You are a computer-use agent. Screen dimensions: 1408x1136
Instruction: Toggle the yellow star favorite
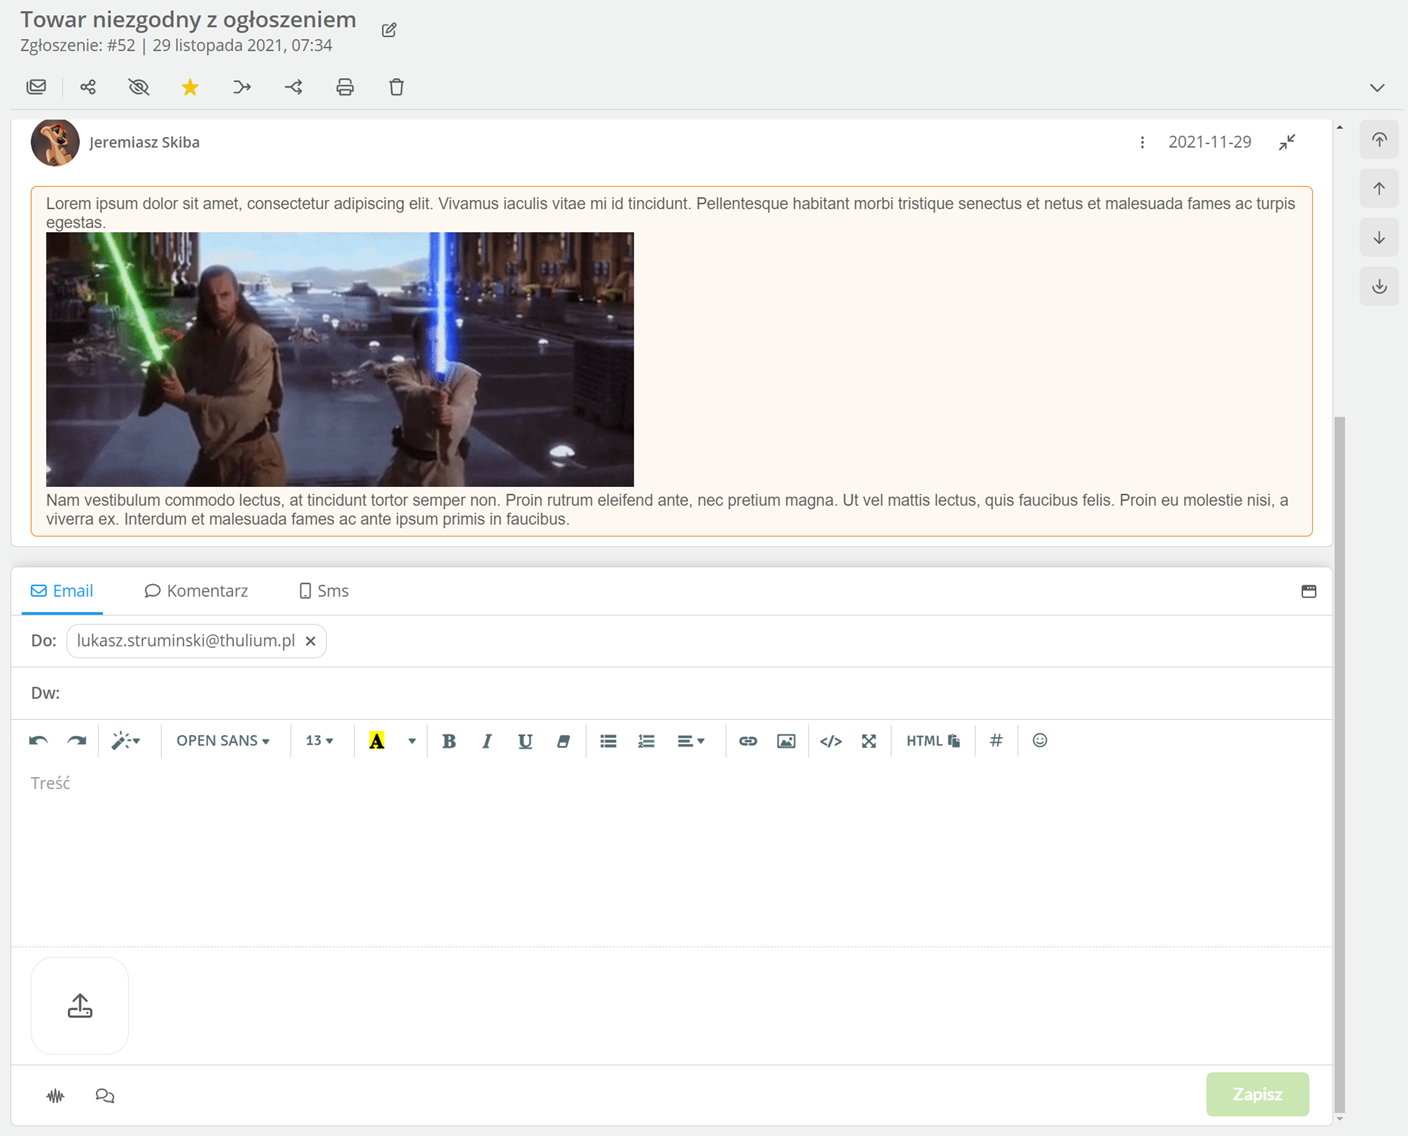coord(190,87)
